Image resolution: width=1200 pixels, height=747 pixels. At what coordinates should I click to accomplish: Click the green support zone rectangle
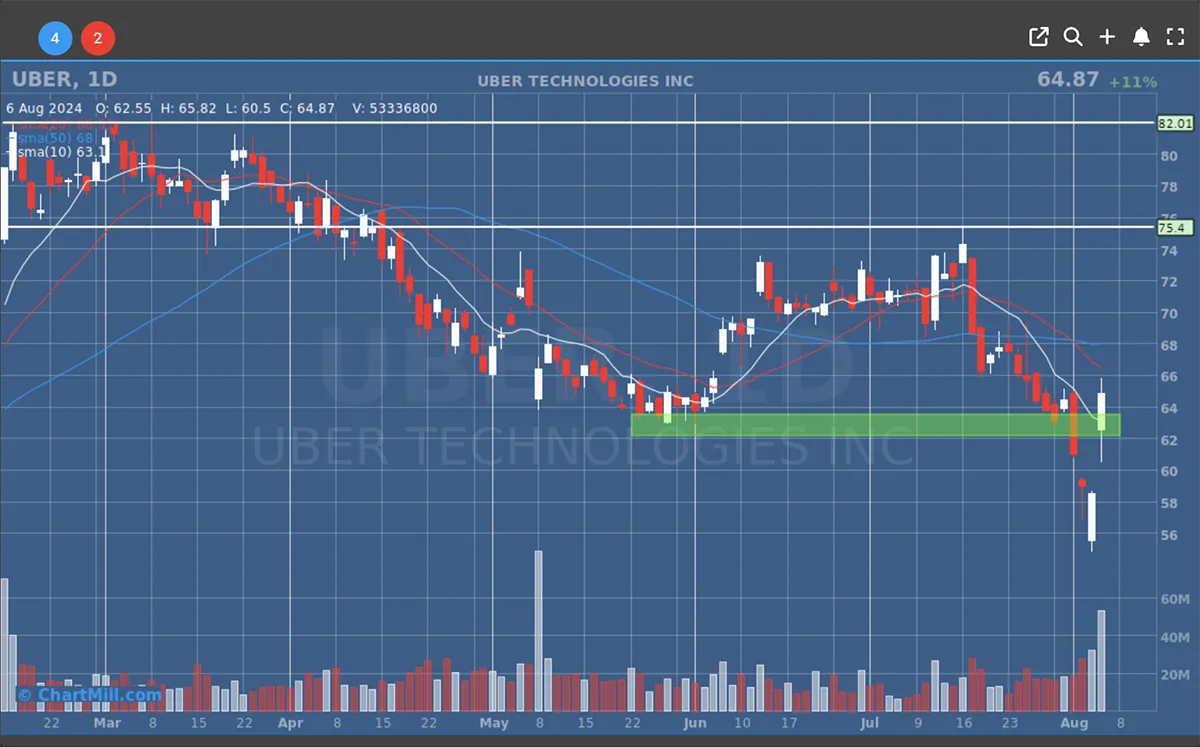(875, 425)
